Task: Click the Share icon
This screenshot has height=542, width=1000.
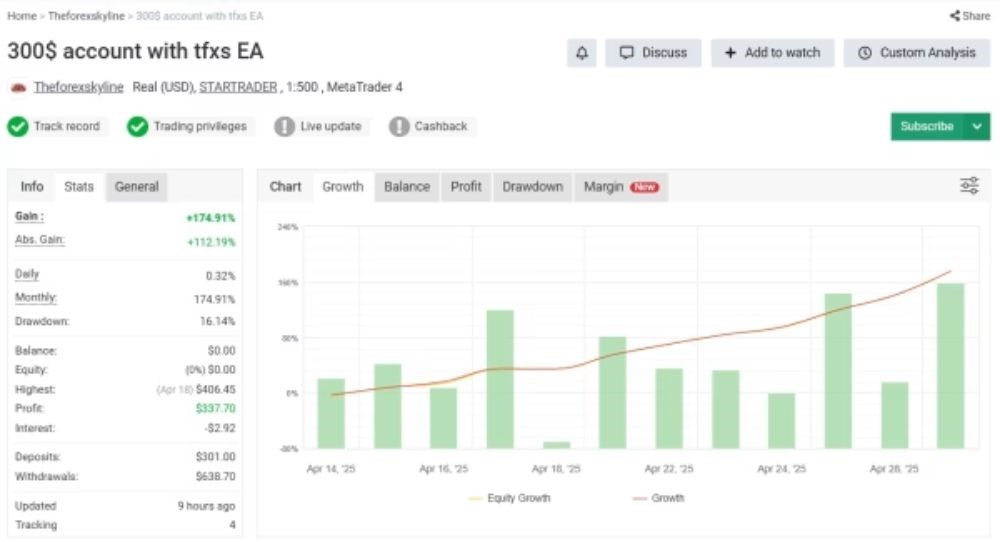Action: pyautogui.click(x=954, y=16)
